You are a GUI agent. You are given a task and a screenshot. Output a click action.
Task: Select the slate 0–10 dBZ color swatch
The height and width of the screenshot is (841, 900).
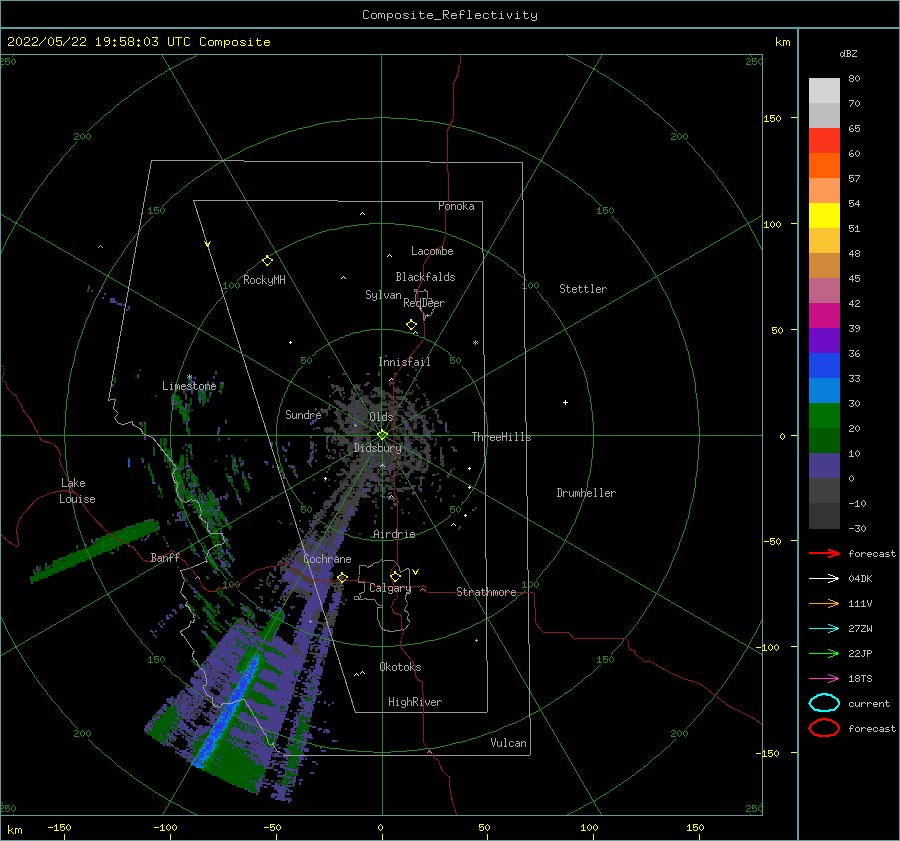(824, 466)
